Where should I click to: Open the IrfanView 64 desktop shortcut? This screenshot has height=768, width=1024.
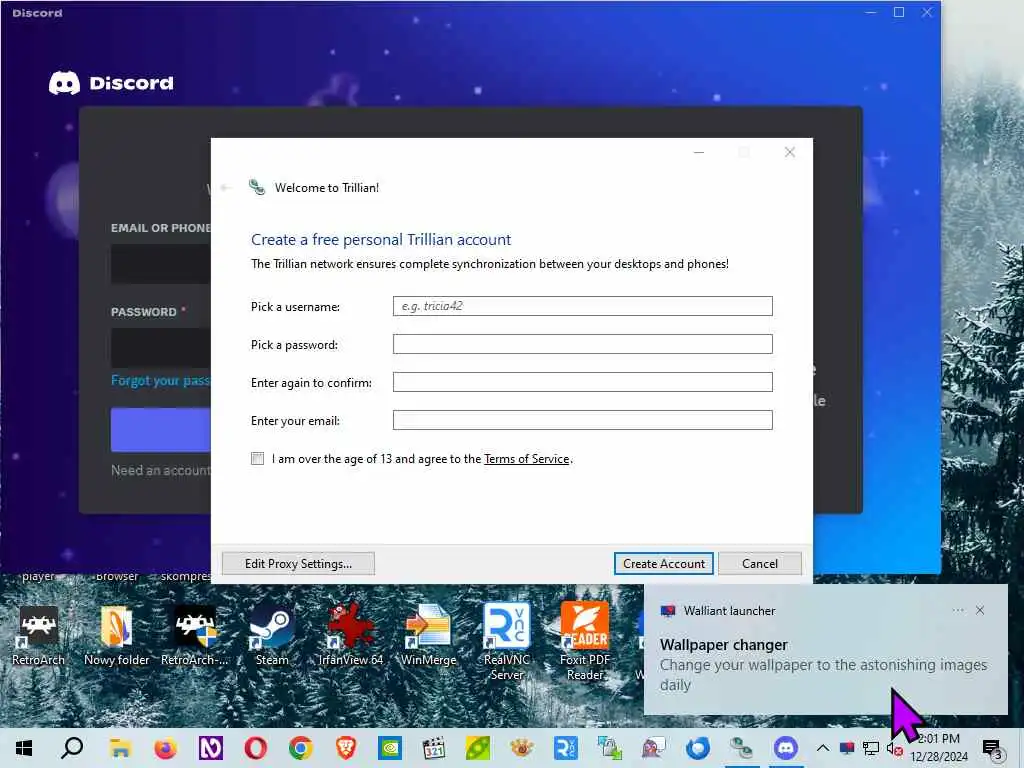pyautogui.click(x=351, y=635)
